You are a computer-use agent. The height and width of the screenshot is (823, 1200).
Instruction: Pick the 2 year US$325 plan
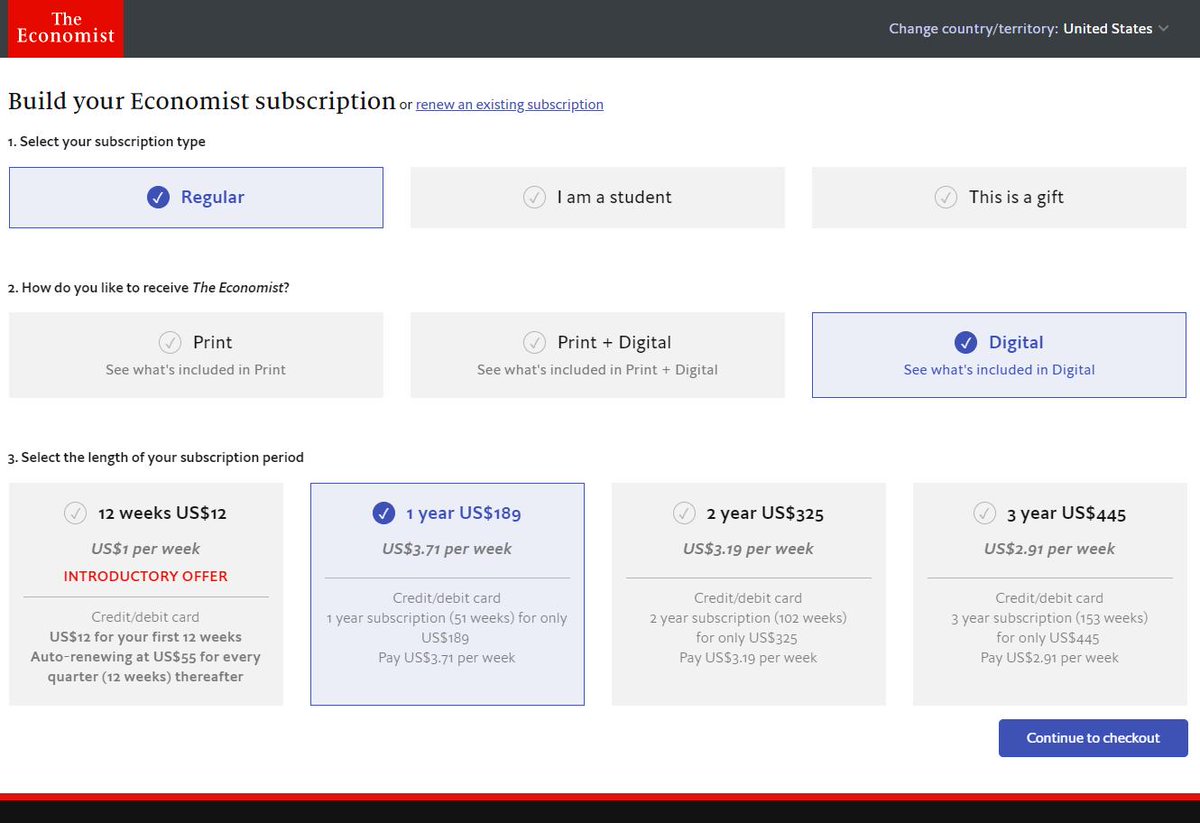point(748,594)
